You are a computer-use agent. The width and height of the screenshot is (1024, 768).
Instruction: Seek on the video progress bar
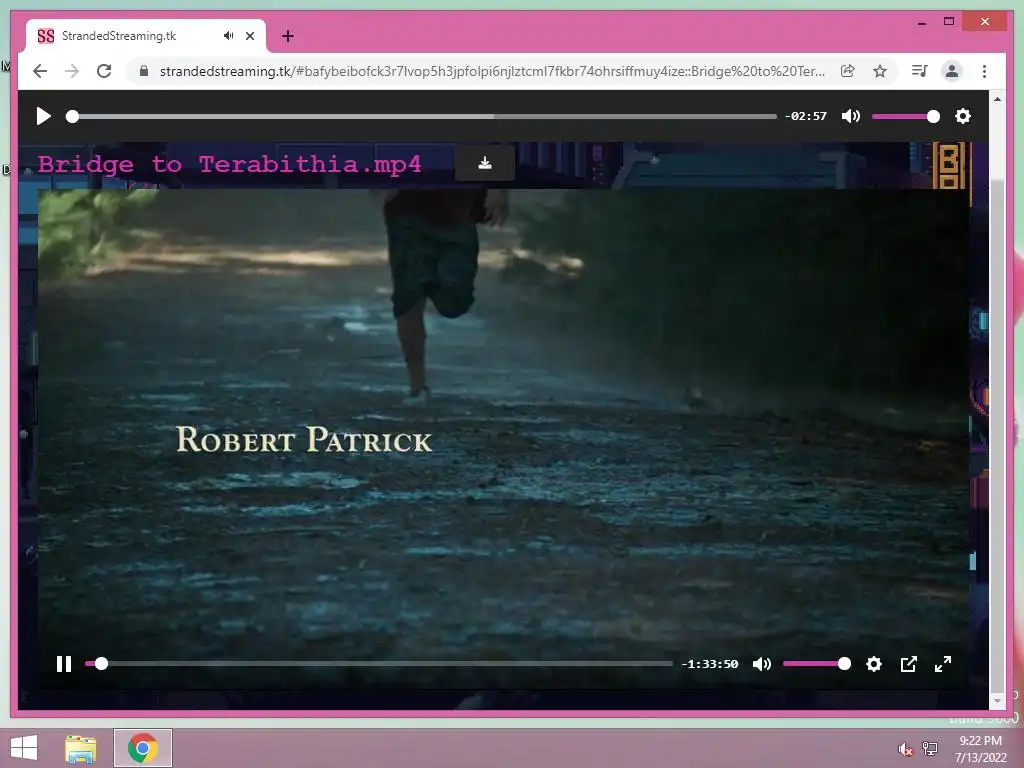click(x=379, y=664)
